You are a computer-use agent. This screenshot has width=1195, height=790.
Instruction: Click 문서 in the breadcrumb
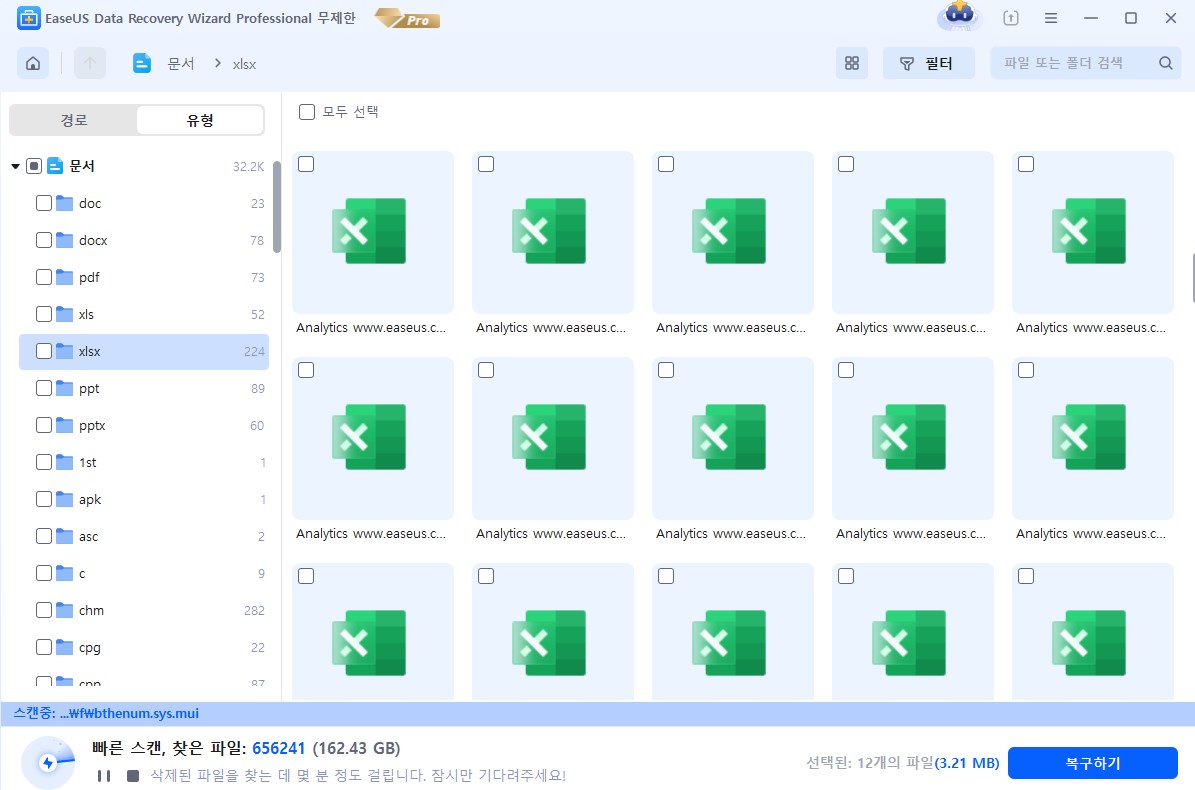181,64
